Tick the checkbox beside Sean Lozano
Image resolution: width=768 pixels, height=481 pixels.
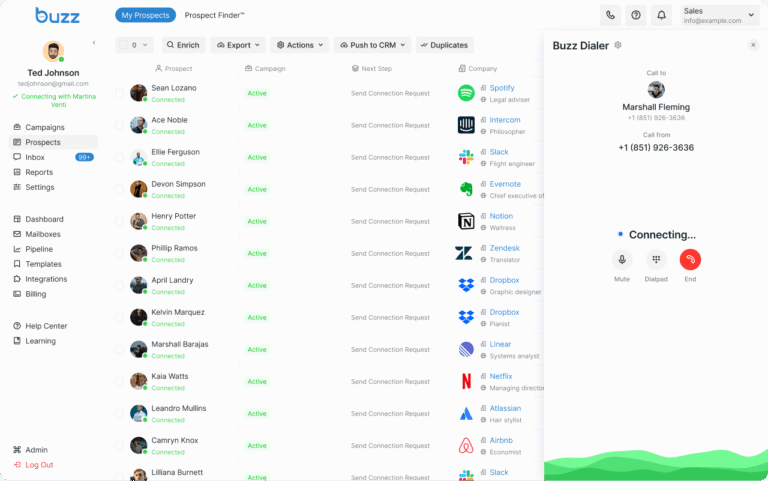(x=119, y=93)
